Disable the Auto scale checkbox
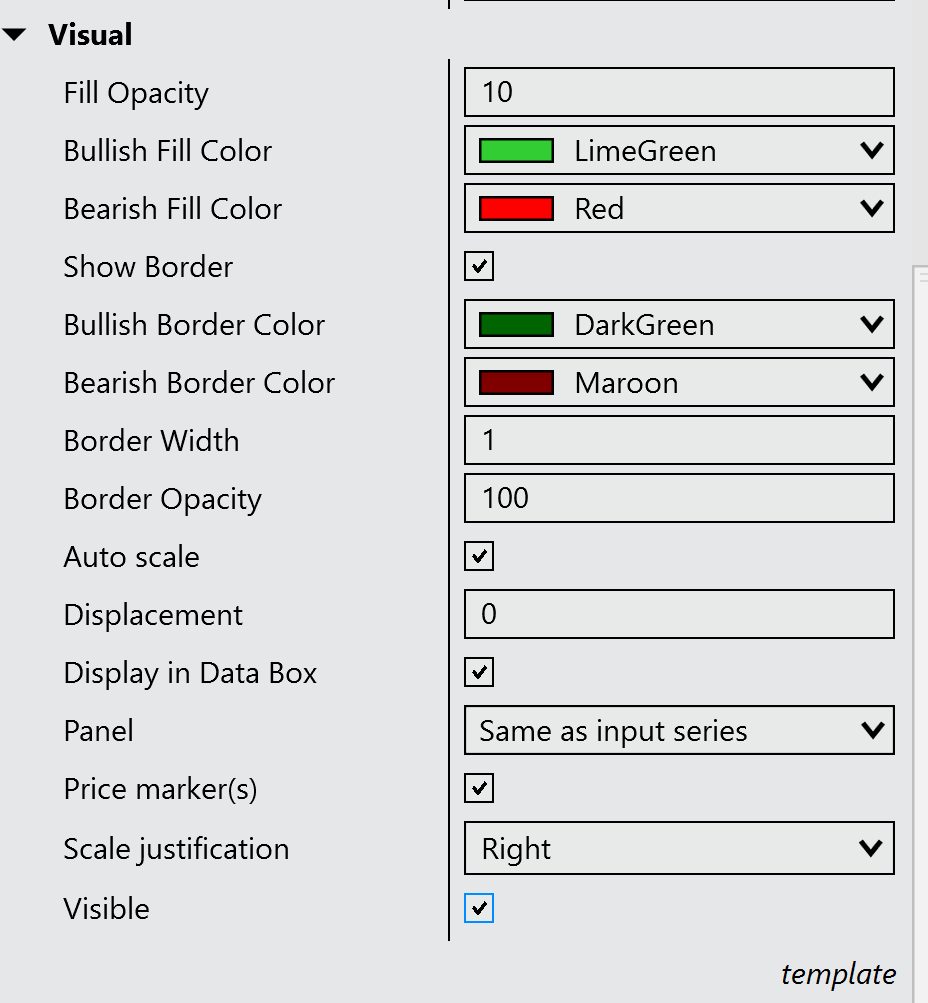The width and height of the screenshot is (928, 1003). [x=479, y=557]
